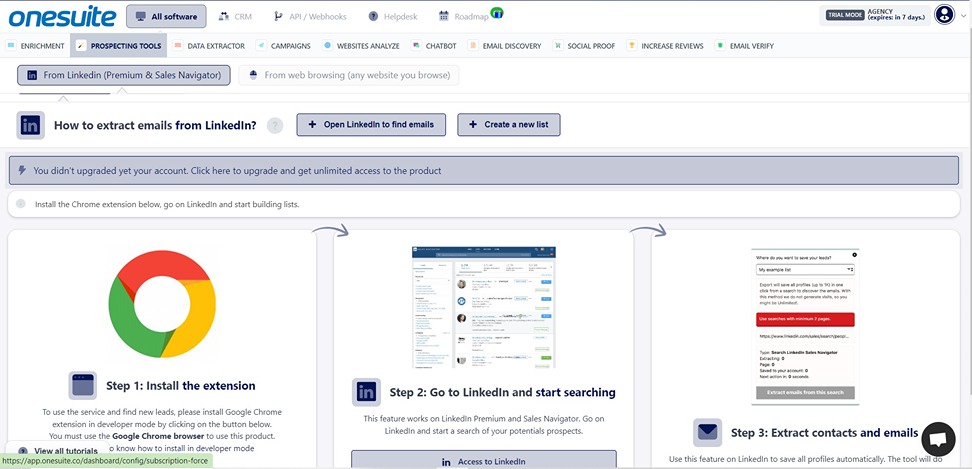Select From Linkedin (Premium & Sales Navigator)
This screenshot has height=469, width=972.
tap(124, 76)
